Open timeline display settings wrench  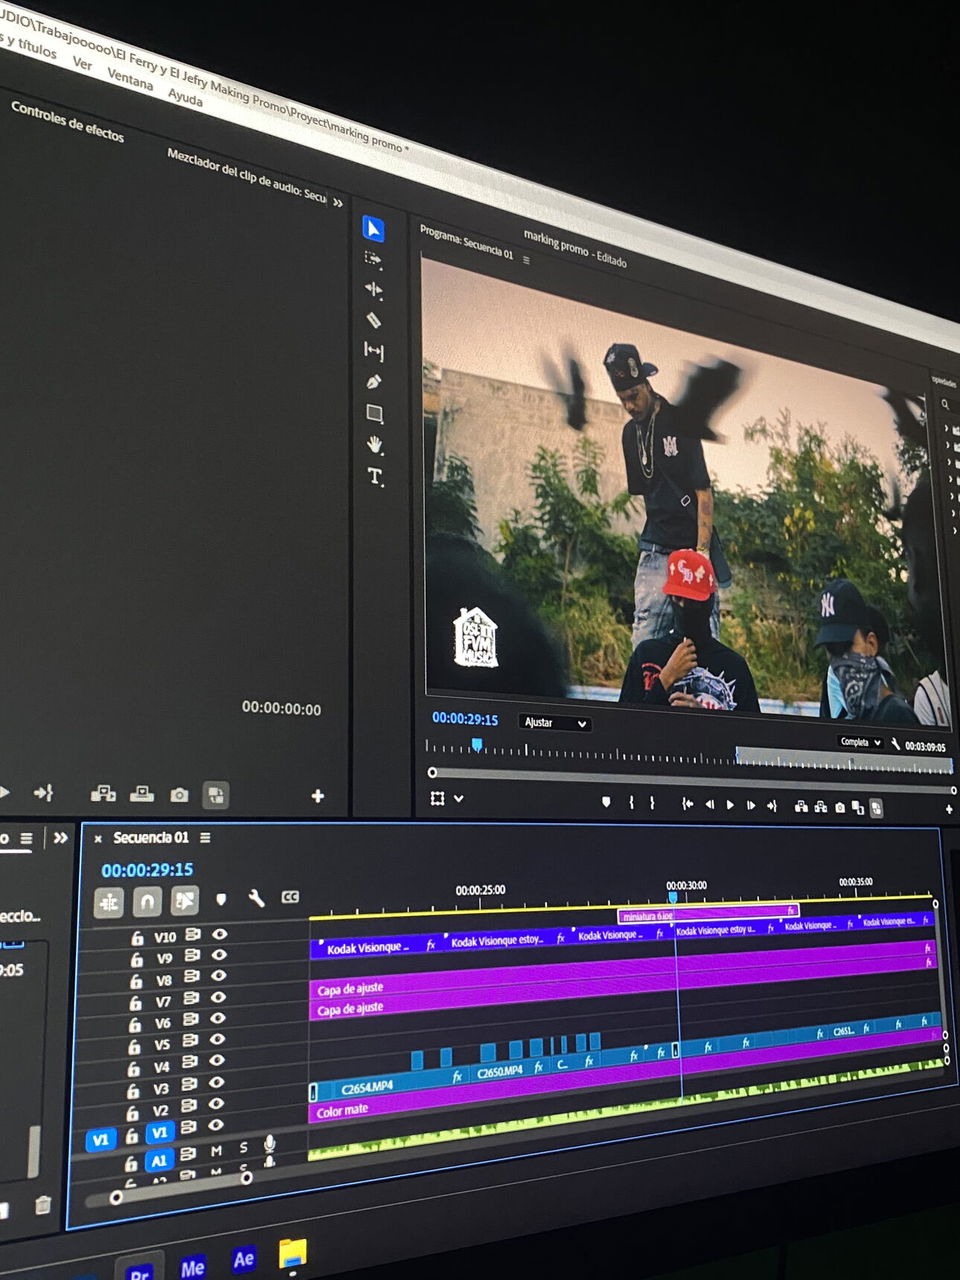(256, 898)
